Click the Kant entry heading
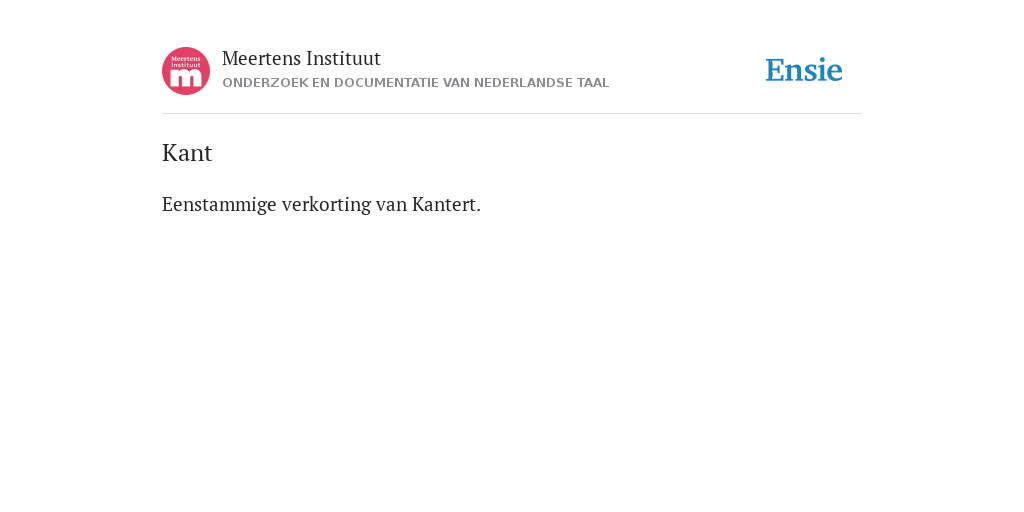 (x=187, y=153)
